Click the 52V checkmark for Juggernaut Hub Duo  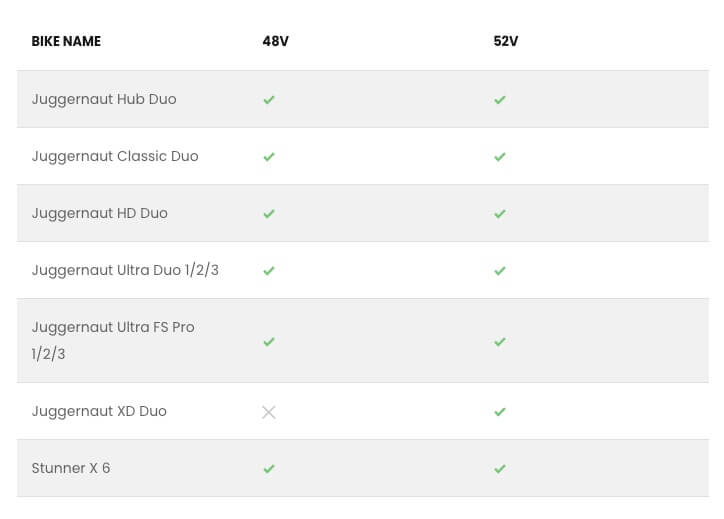pos(500,100)
